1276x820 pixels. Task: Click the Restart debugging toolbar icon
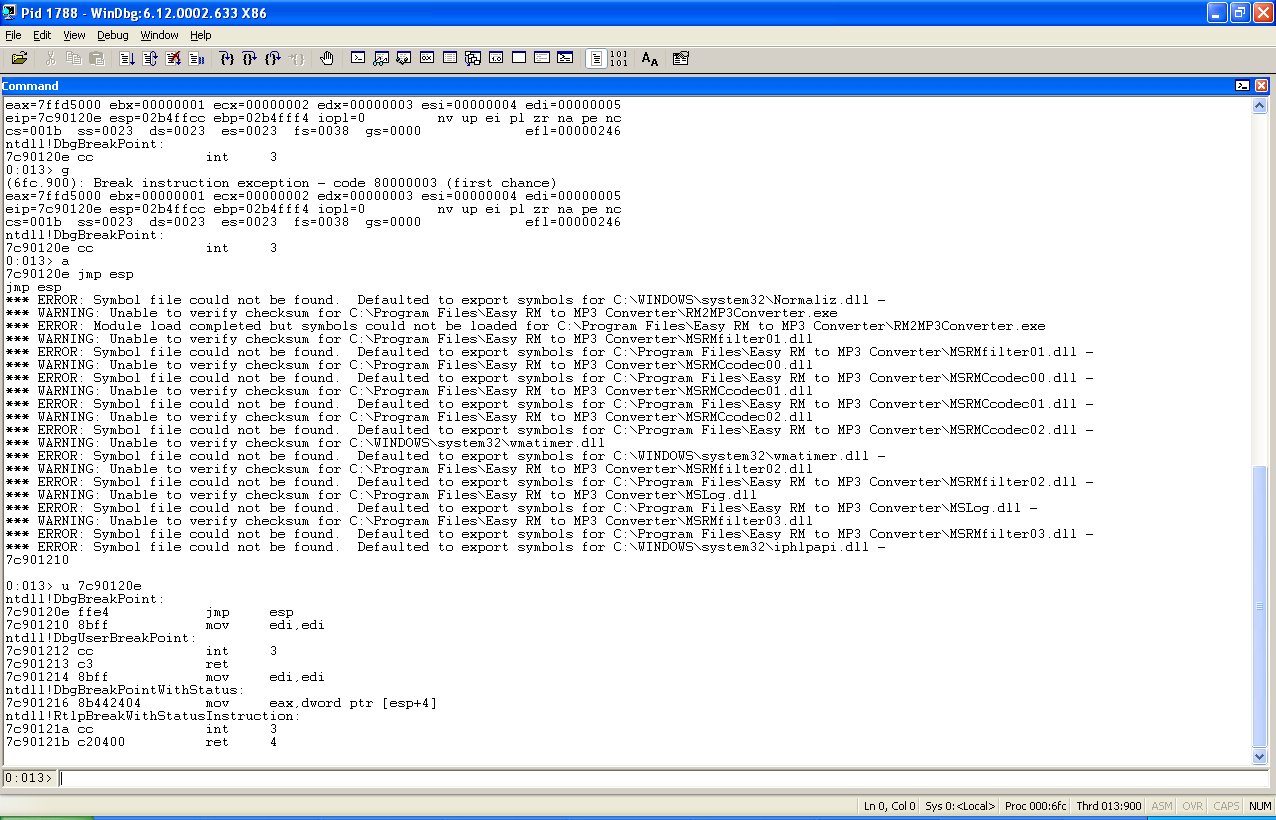point(150,59)
